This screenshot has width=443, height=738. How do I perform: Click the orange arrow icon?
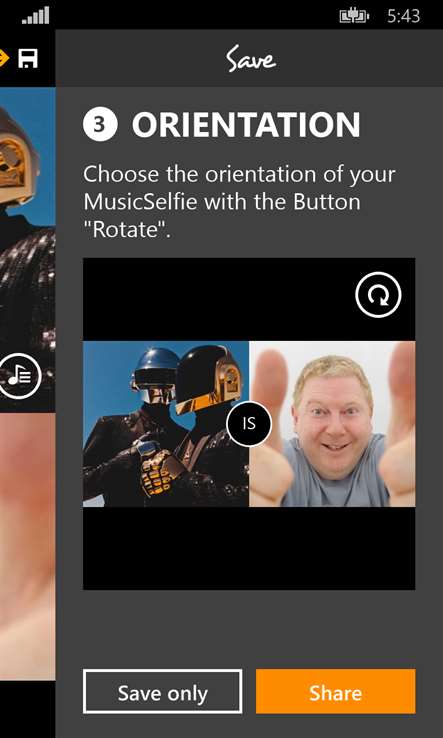click(x=4, y=59)
